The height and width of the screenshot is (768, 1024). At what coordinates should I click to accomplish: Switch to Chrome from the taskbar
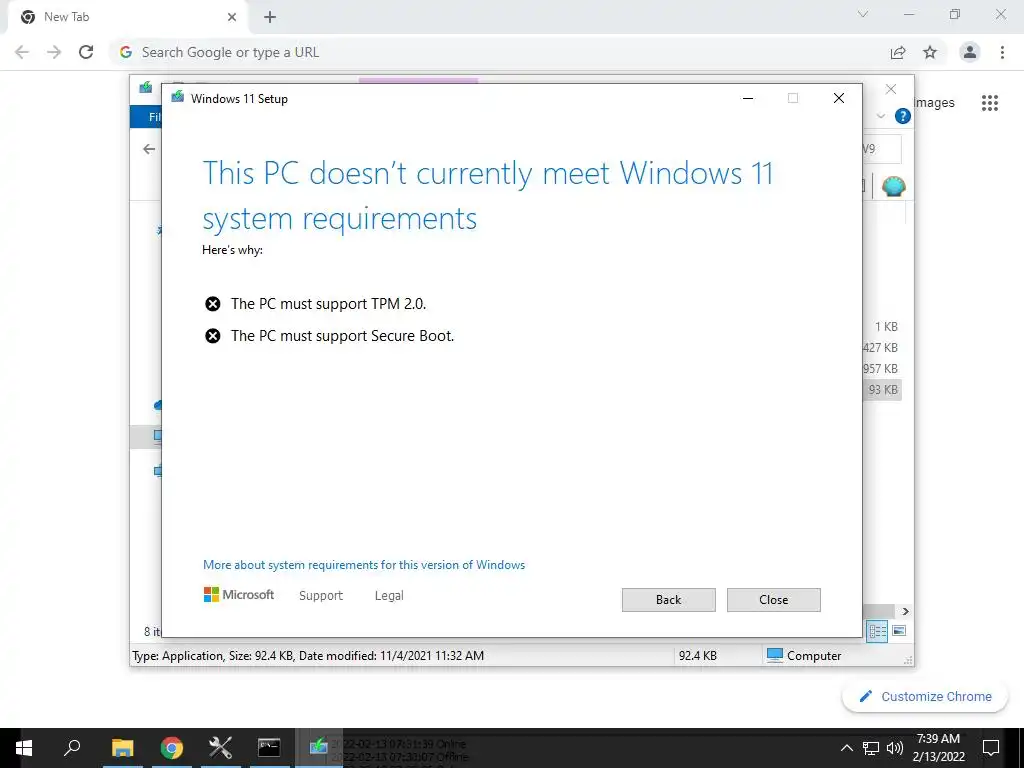(172, 748)
